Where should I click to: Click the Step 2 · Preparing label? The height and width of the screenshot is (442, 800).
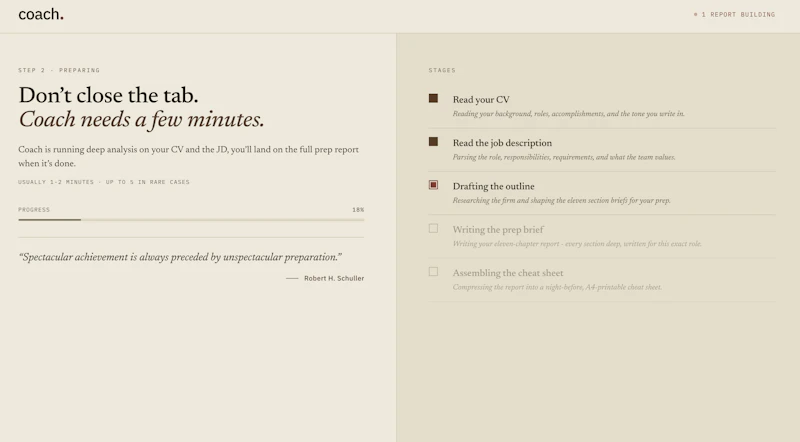(x=59, y=70)
